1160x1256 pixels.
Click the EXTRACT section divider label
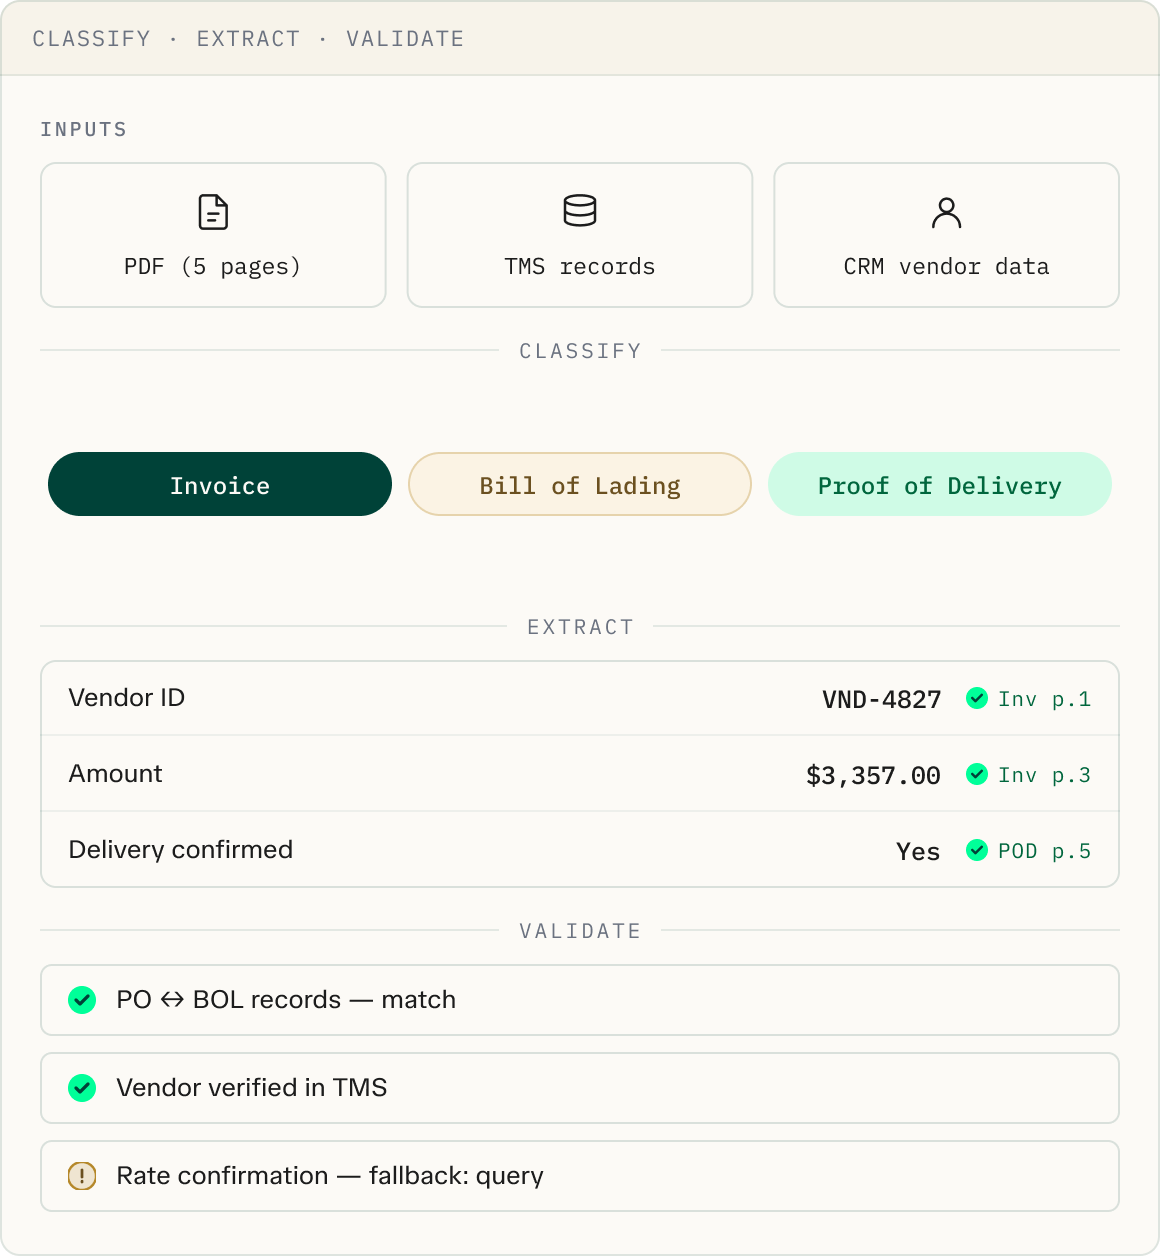click(580, 627)
